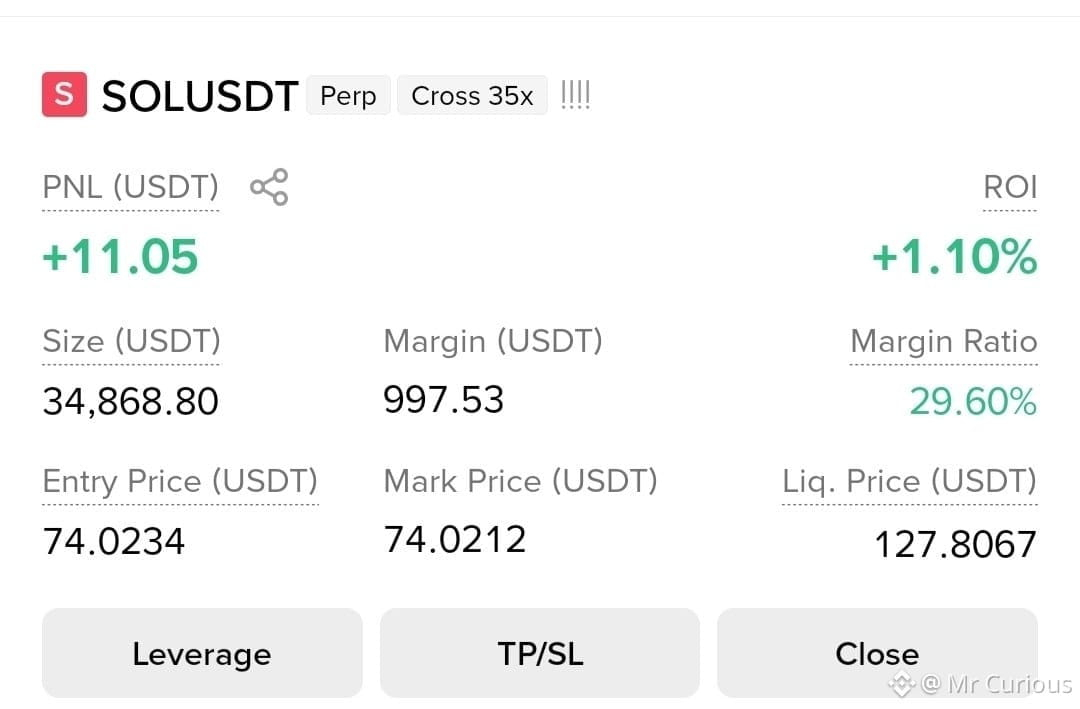Share PNL using the share icon
This screenshot has height=709, width=1080.
(269, 187)
